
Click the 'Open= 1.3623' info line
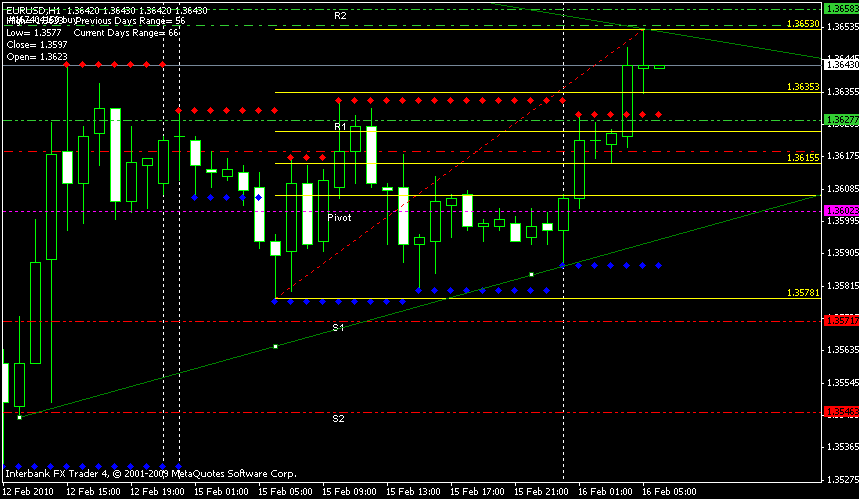click(37, 57)
